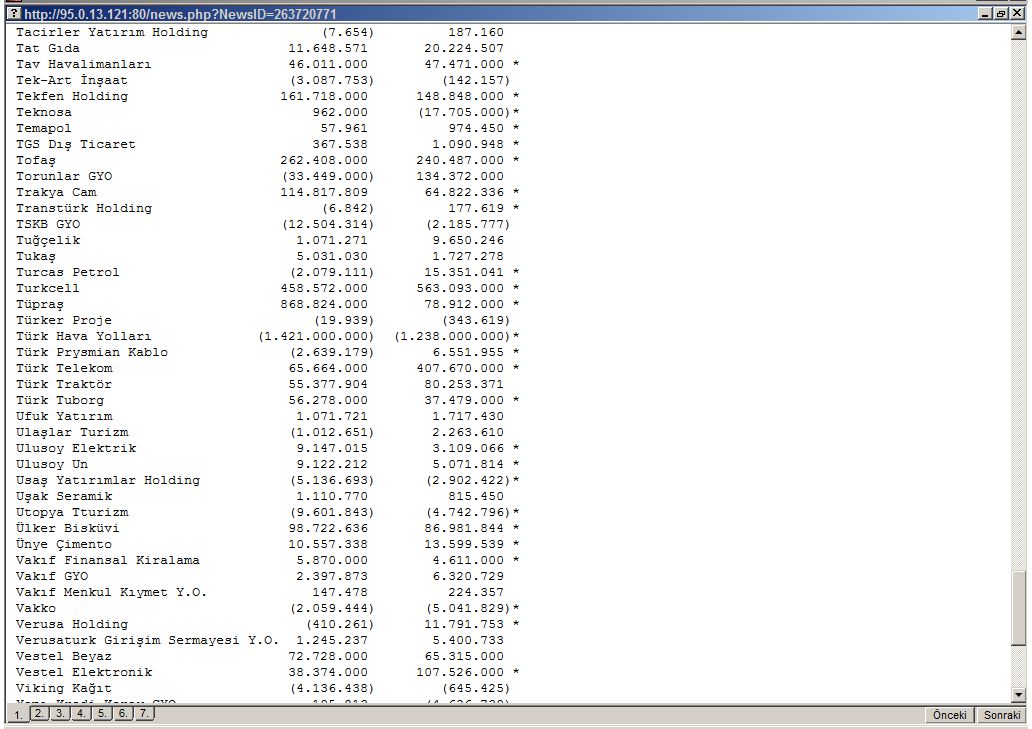The width and height of the screenshot is (1032, 729).
Task: Click the question-mark icon in the title bar
Action: pos(13,14)
